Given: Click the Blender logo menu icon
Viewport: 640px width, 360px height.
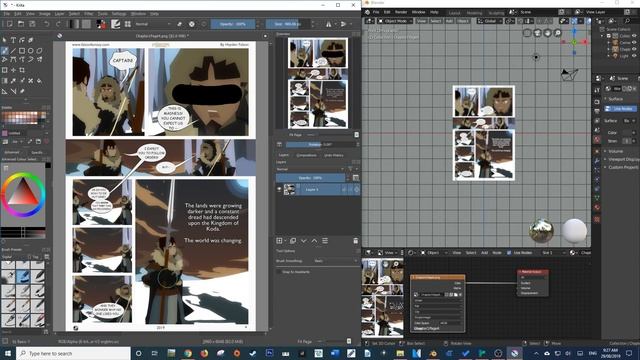Looking at the screenshot, I should (367, 12).
